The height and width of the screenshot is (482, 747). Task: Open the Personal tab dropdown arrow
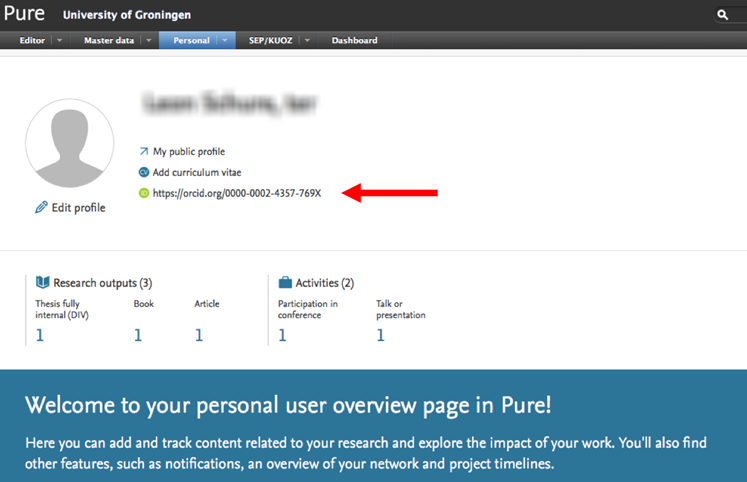tap(224, 41)
